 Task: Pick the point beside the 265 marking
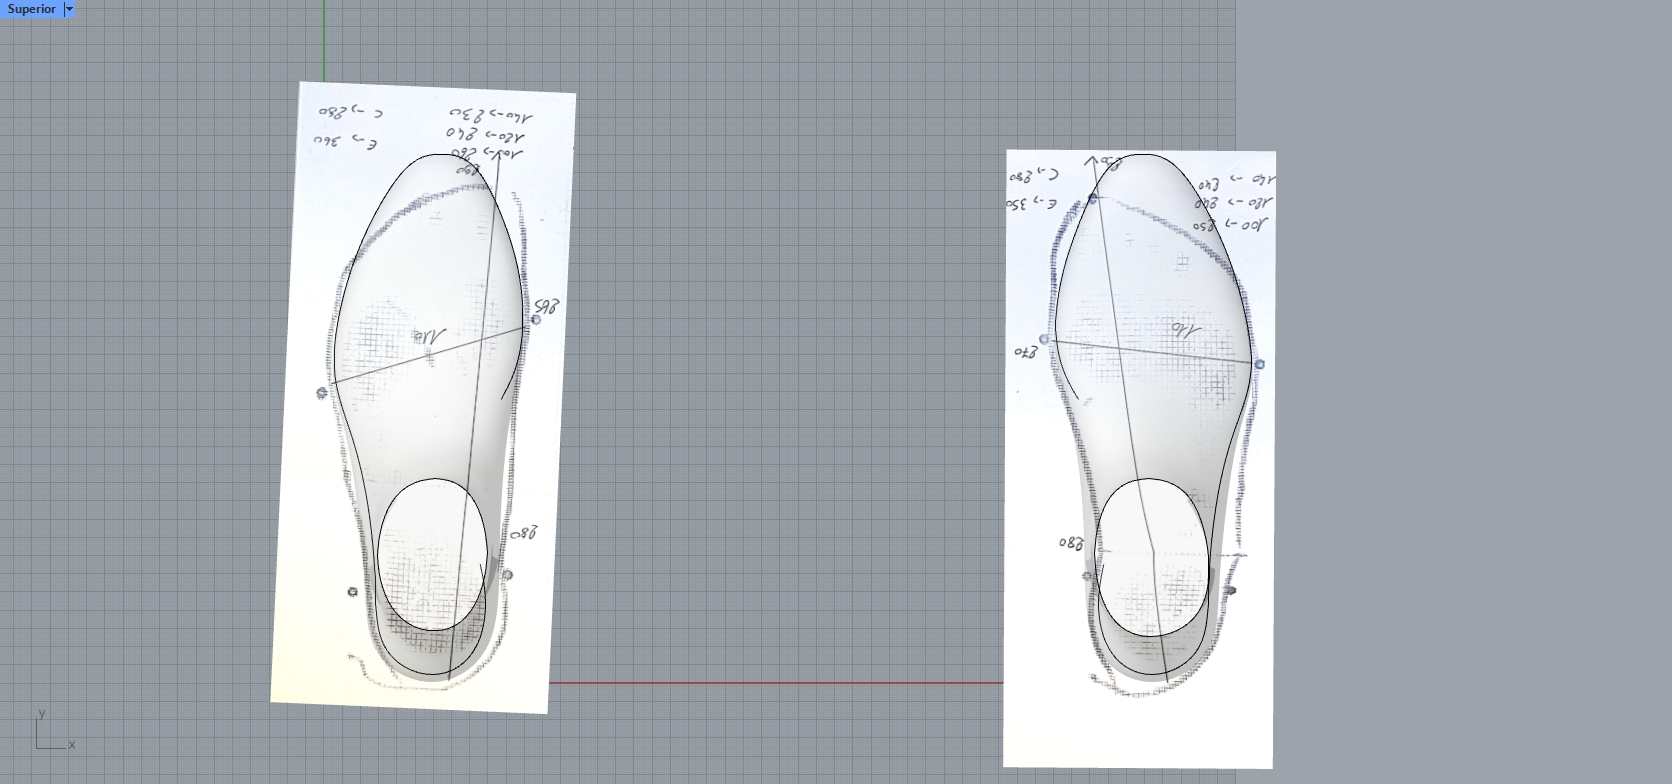pyautogui.click(x=536, y=319)
